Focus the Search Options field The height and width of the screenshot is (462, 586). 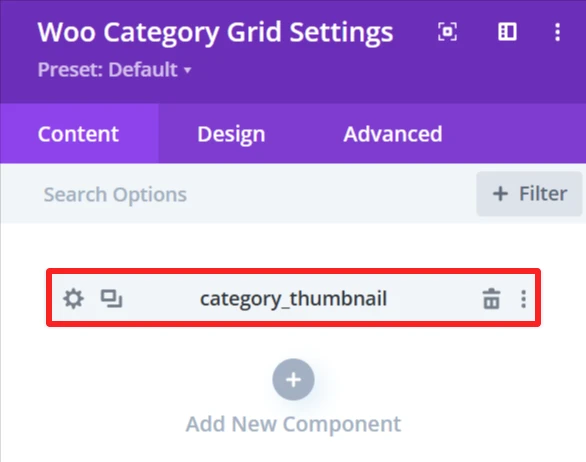[239, 194]
